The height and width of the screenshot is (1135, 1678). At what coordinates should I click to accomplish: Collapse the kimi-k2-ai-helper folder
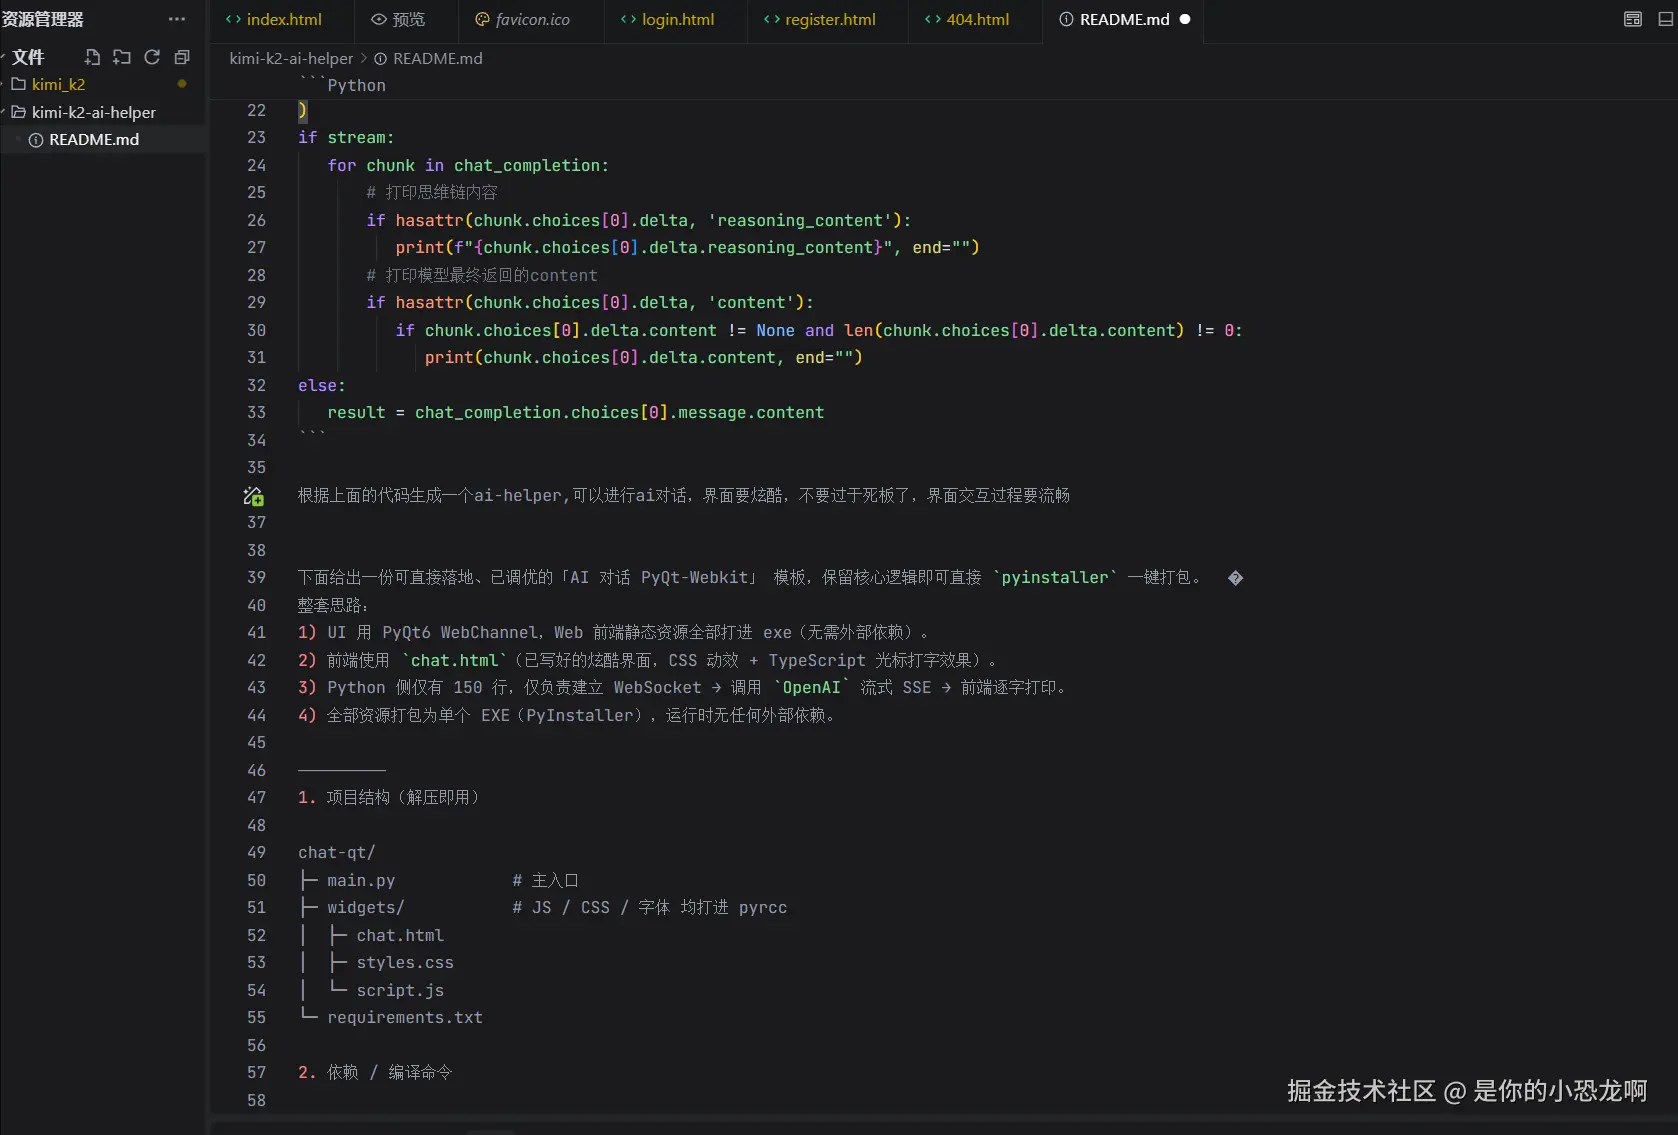93,112
